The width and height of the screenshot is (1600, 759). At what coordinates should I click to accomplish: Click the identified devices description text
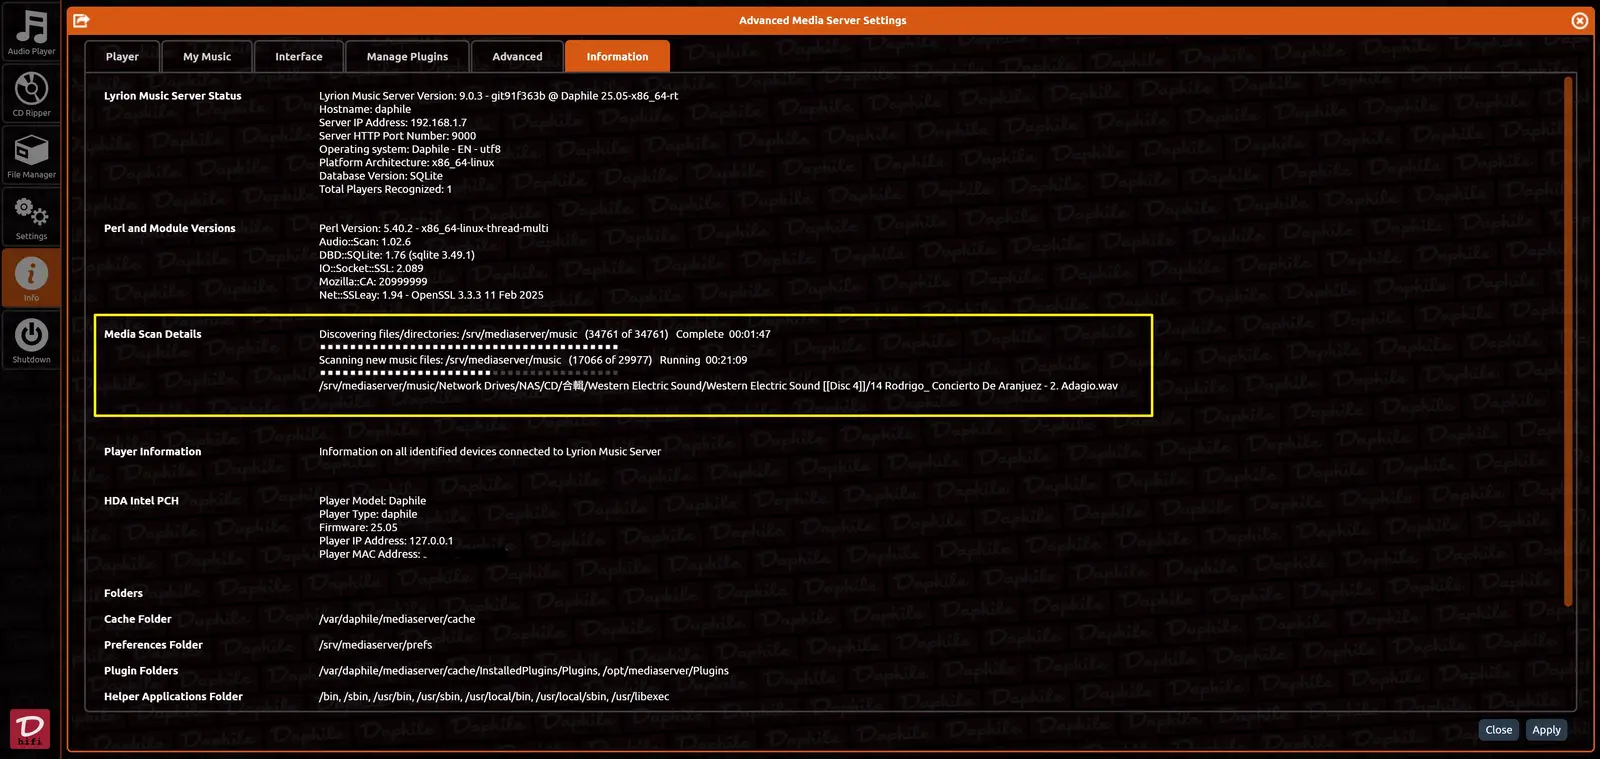[490, 452]
